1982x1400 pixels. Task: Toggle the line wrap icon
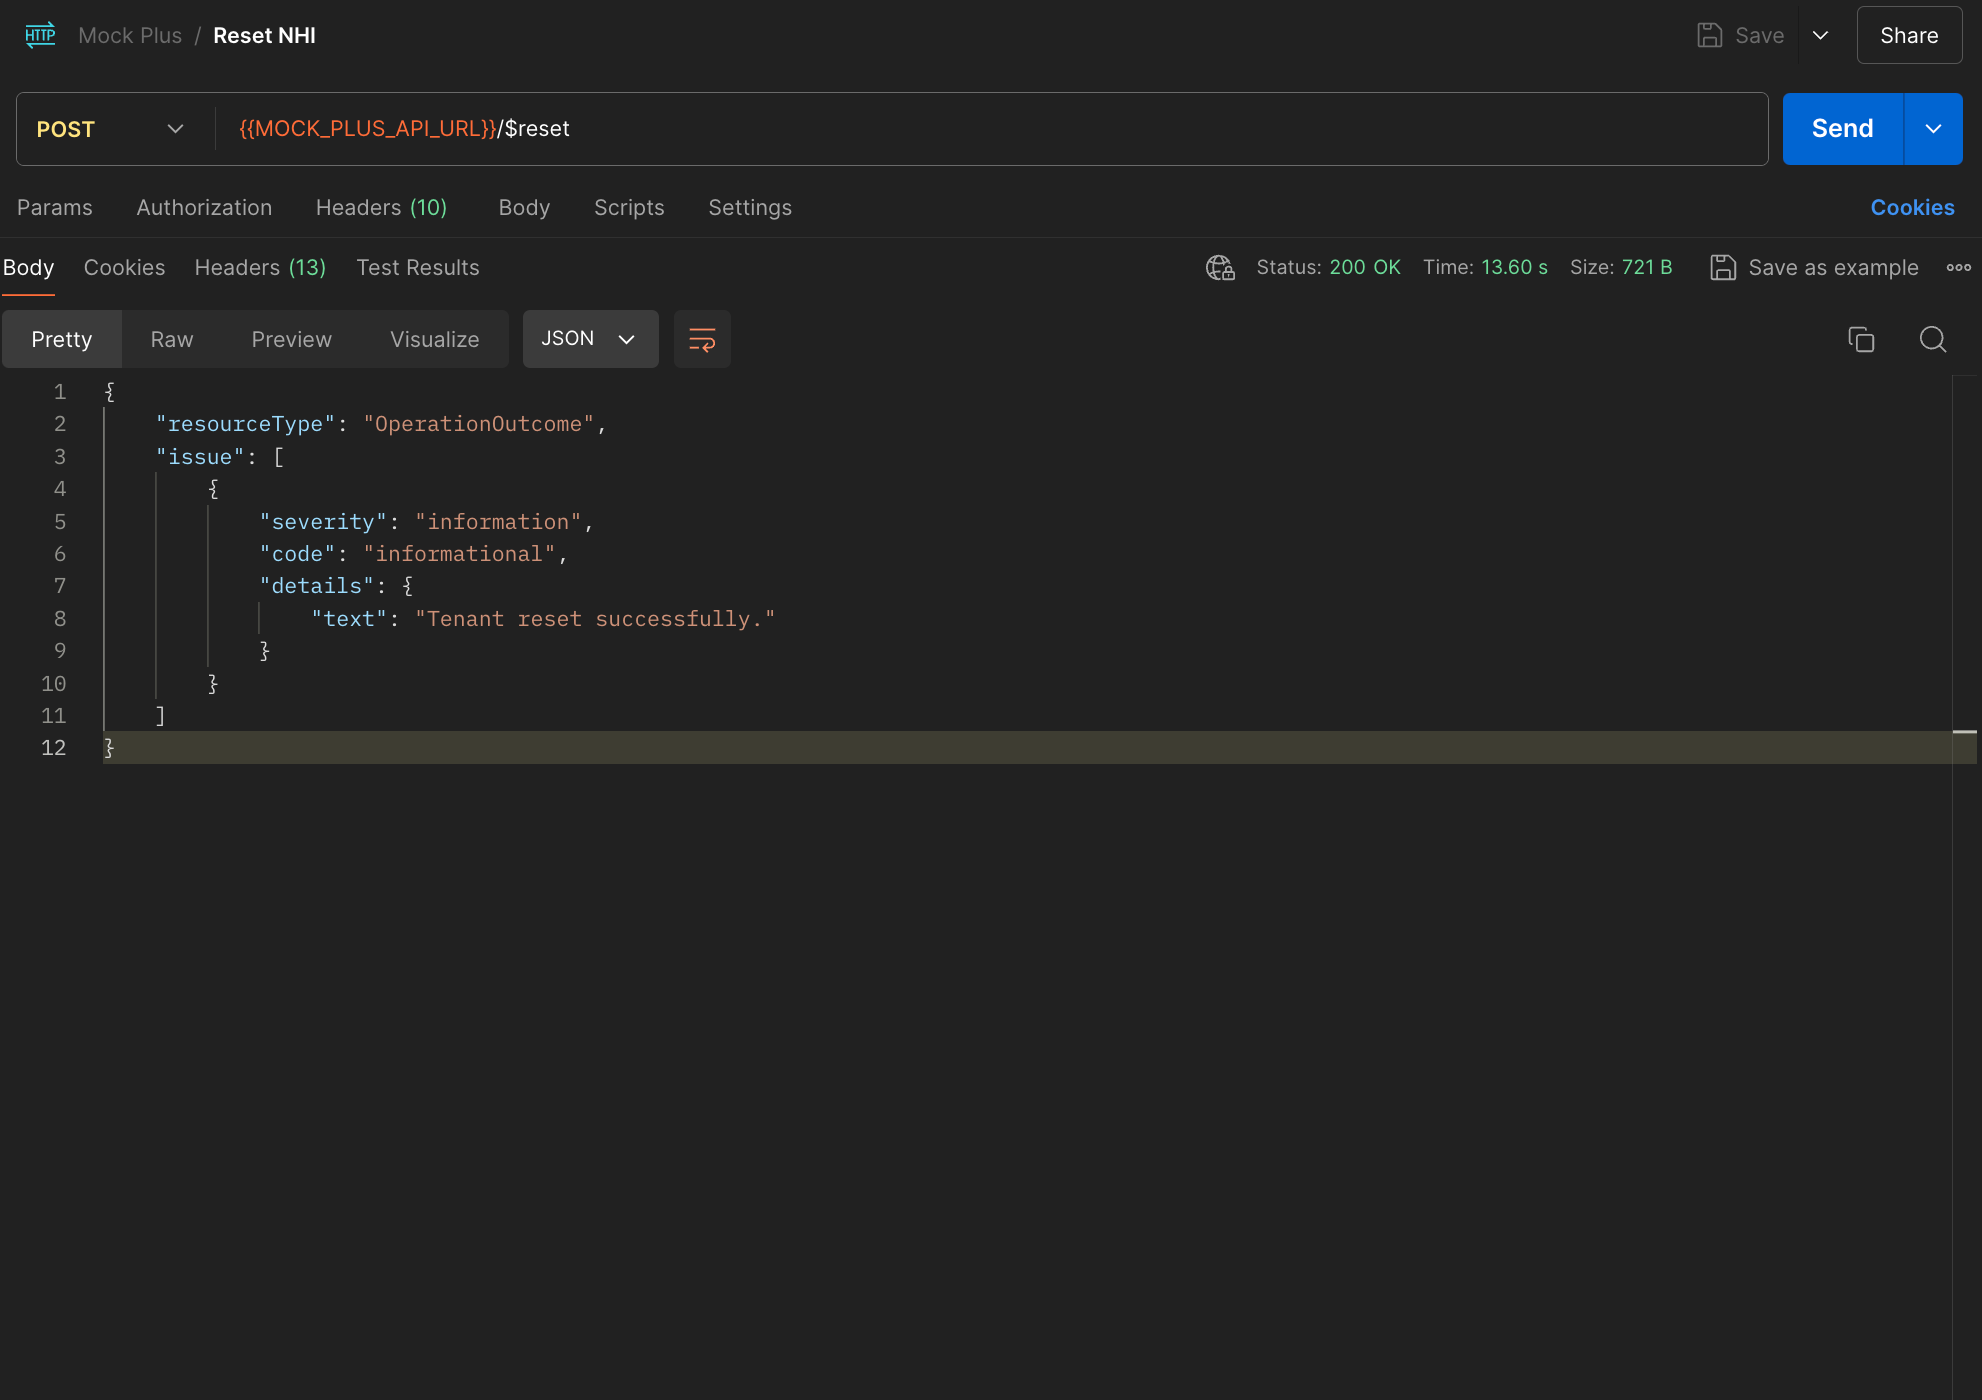tap(702, 339)
